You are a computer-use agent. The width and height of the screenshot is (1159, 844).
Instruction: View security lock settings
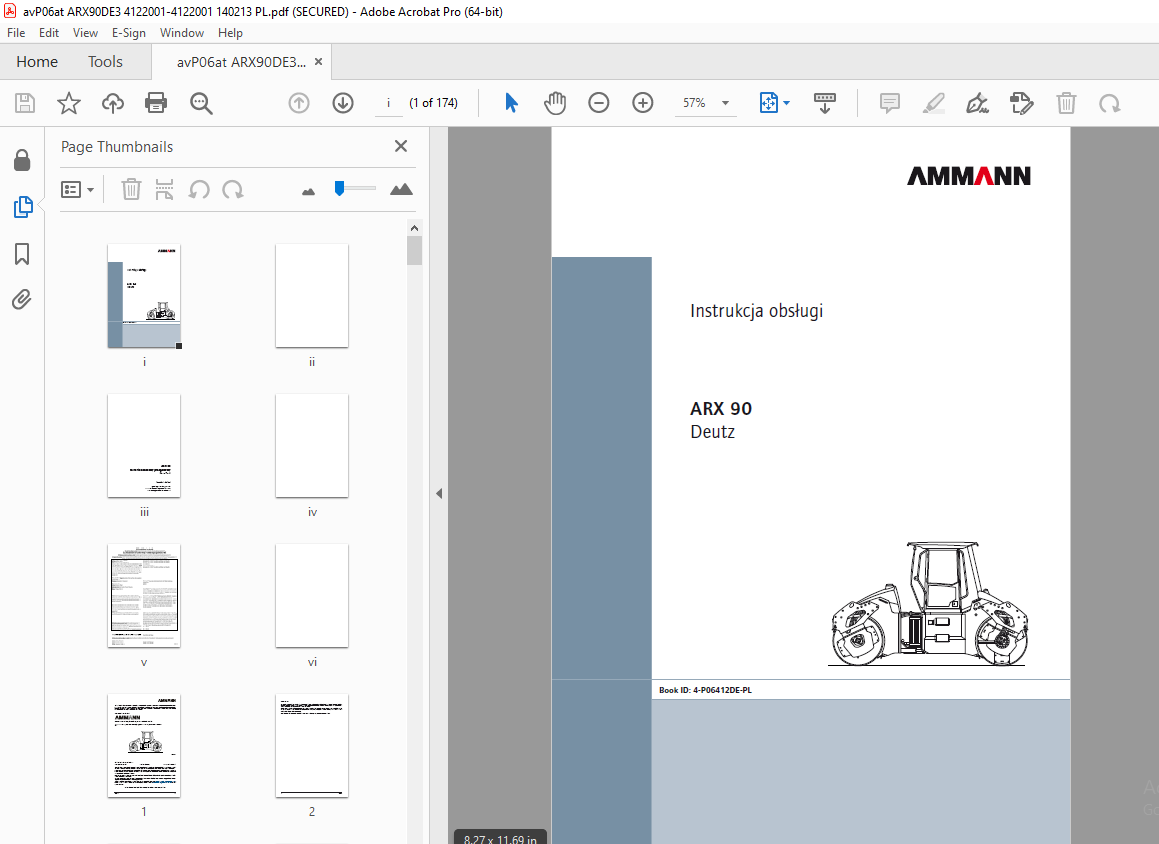coord(22,160)
